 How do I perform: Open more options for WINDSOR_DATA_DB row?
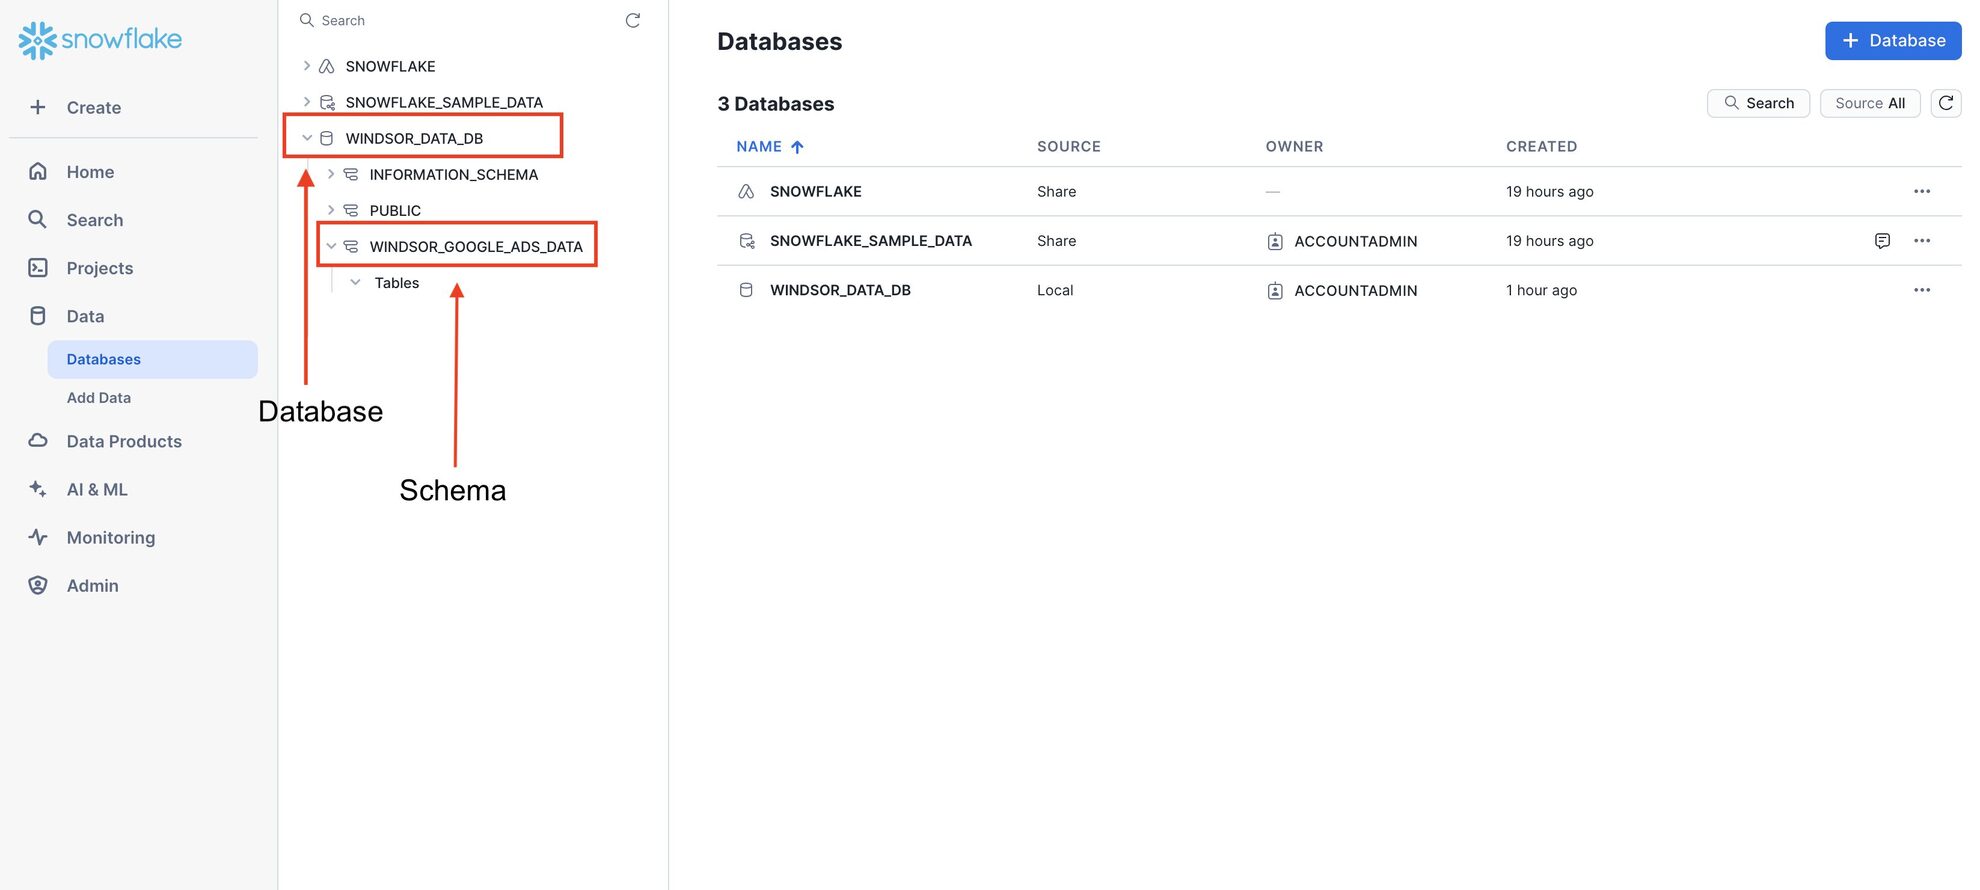tap(1922, 290)
